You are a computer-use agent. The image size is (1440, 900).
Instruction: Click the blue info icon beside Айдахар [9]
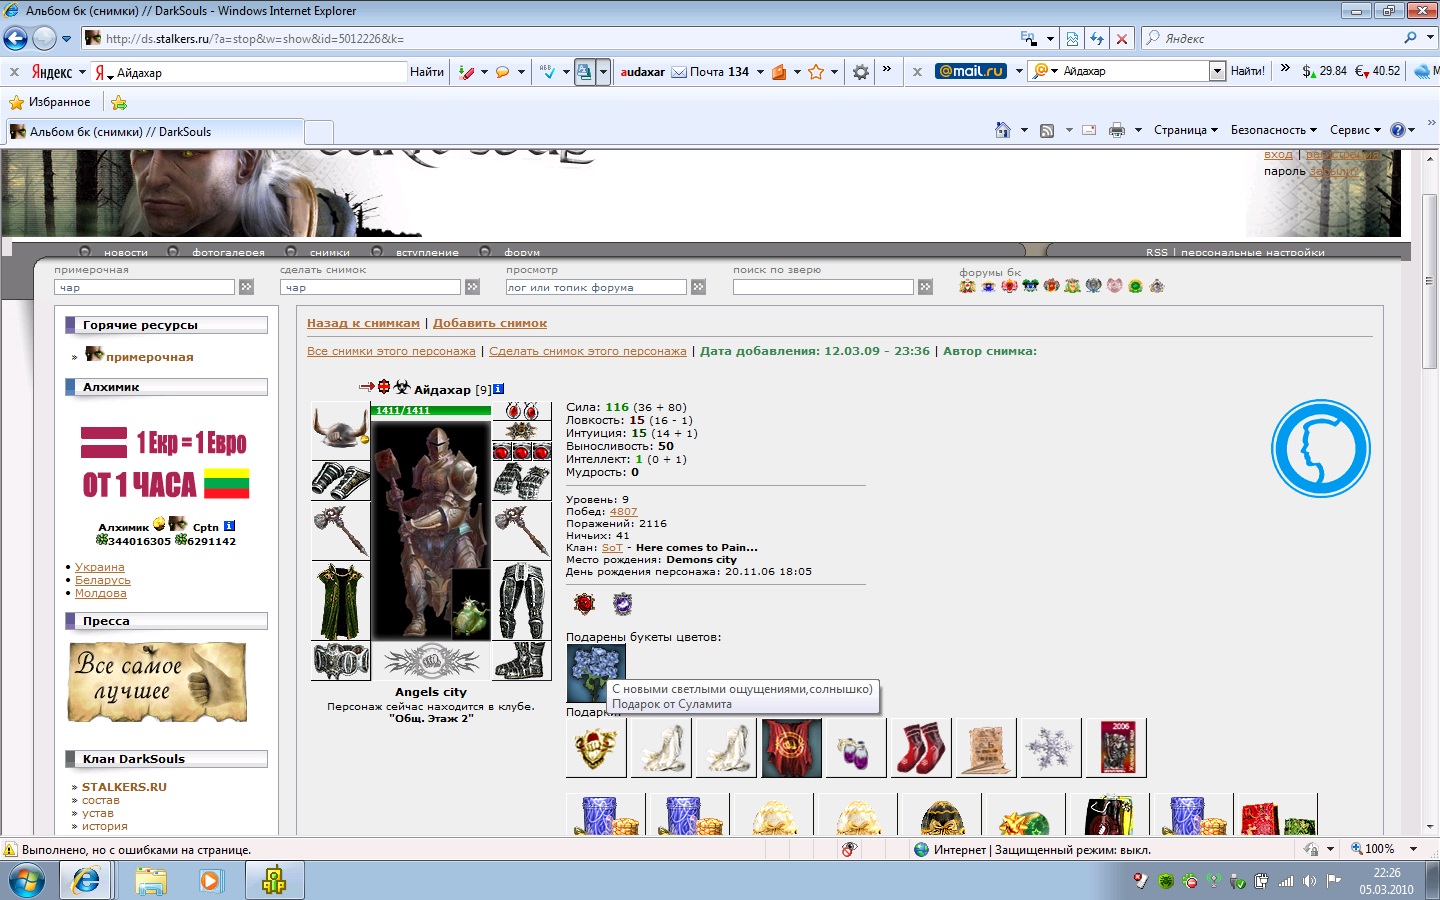click(498, 389)
